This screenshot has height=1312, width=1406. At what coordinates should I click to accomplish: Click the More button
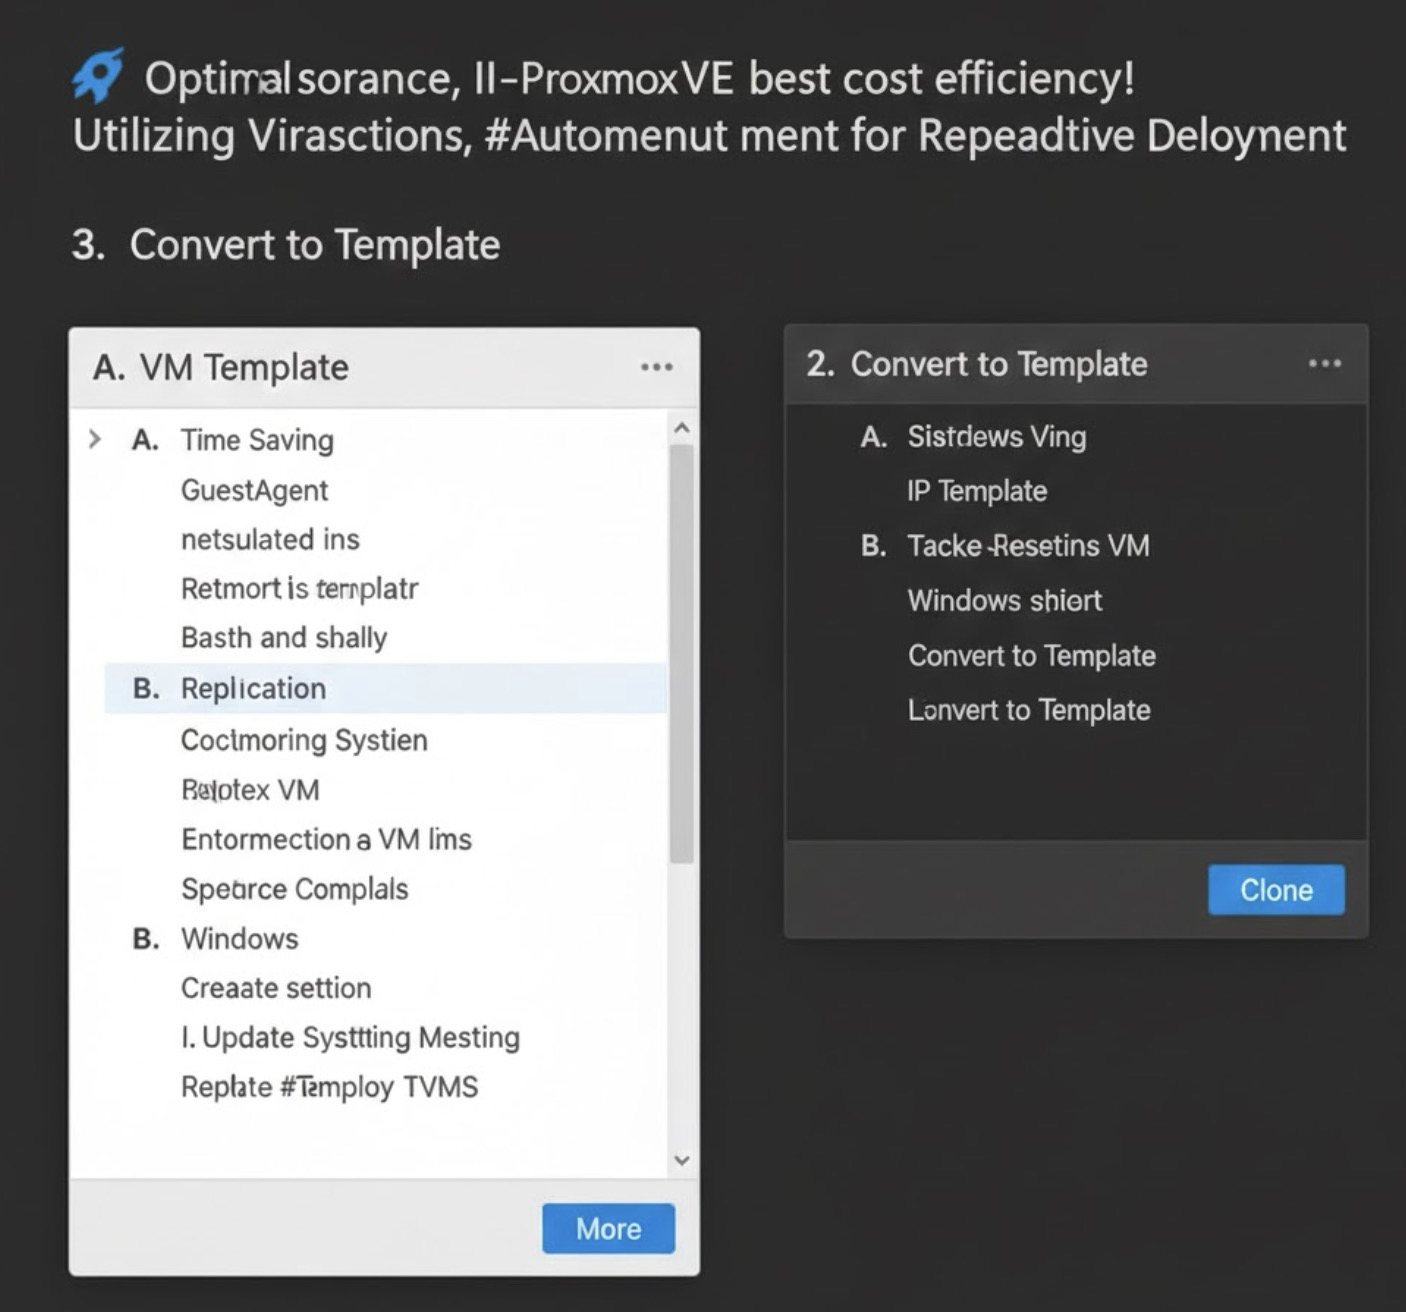click(608, 1228)
